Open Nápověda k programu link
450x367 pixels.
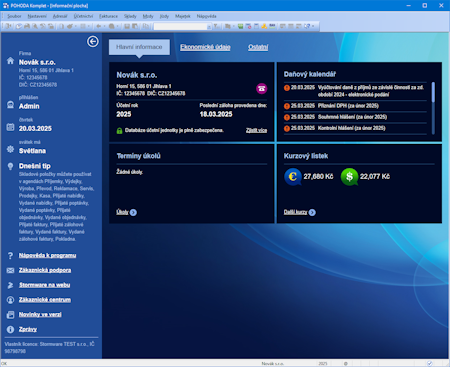pyautogui.click(x=47, y=255)
